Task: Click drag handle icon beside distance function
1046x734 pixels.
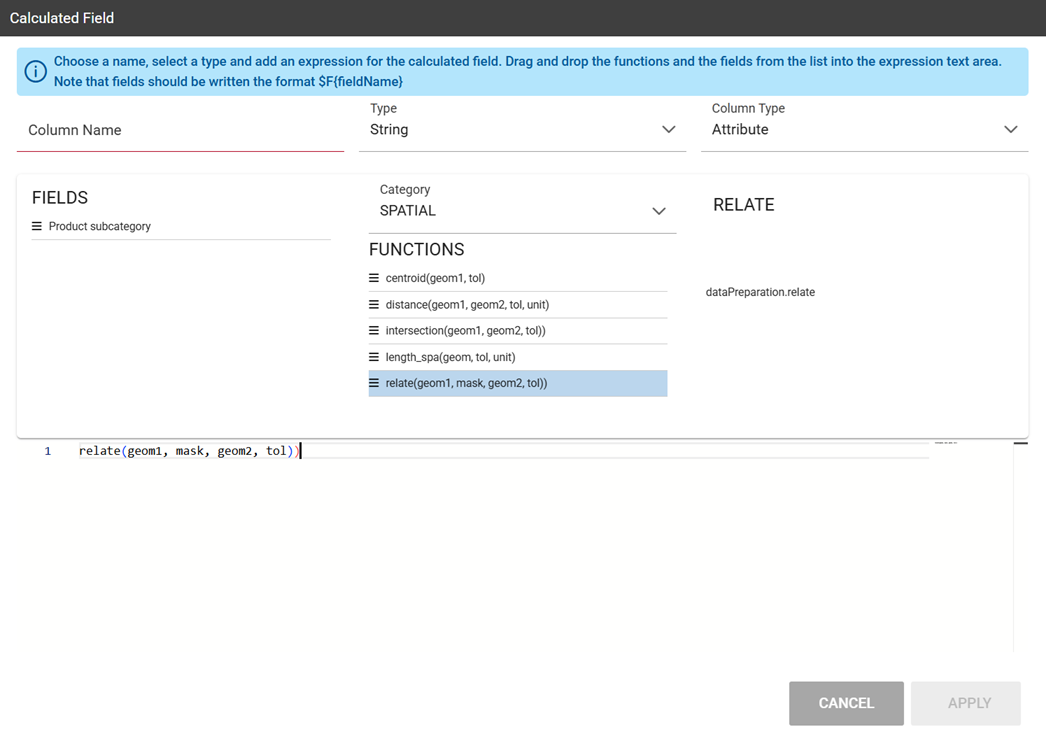Action: pyautogui.click(x=374, y=304)
